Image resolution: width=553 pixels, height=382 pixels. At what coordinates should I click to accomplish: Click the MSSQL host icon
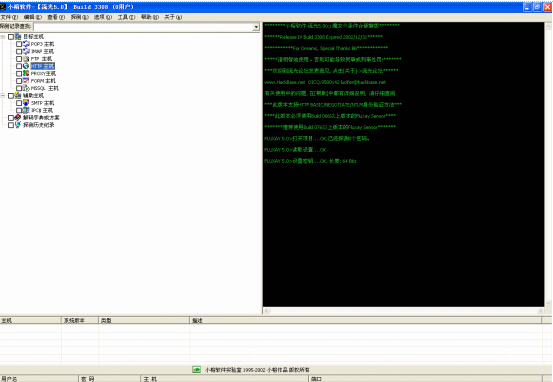pyautogui.click(x=26, y=88)
